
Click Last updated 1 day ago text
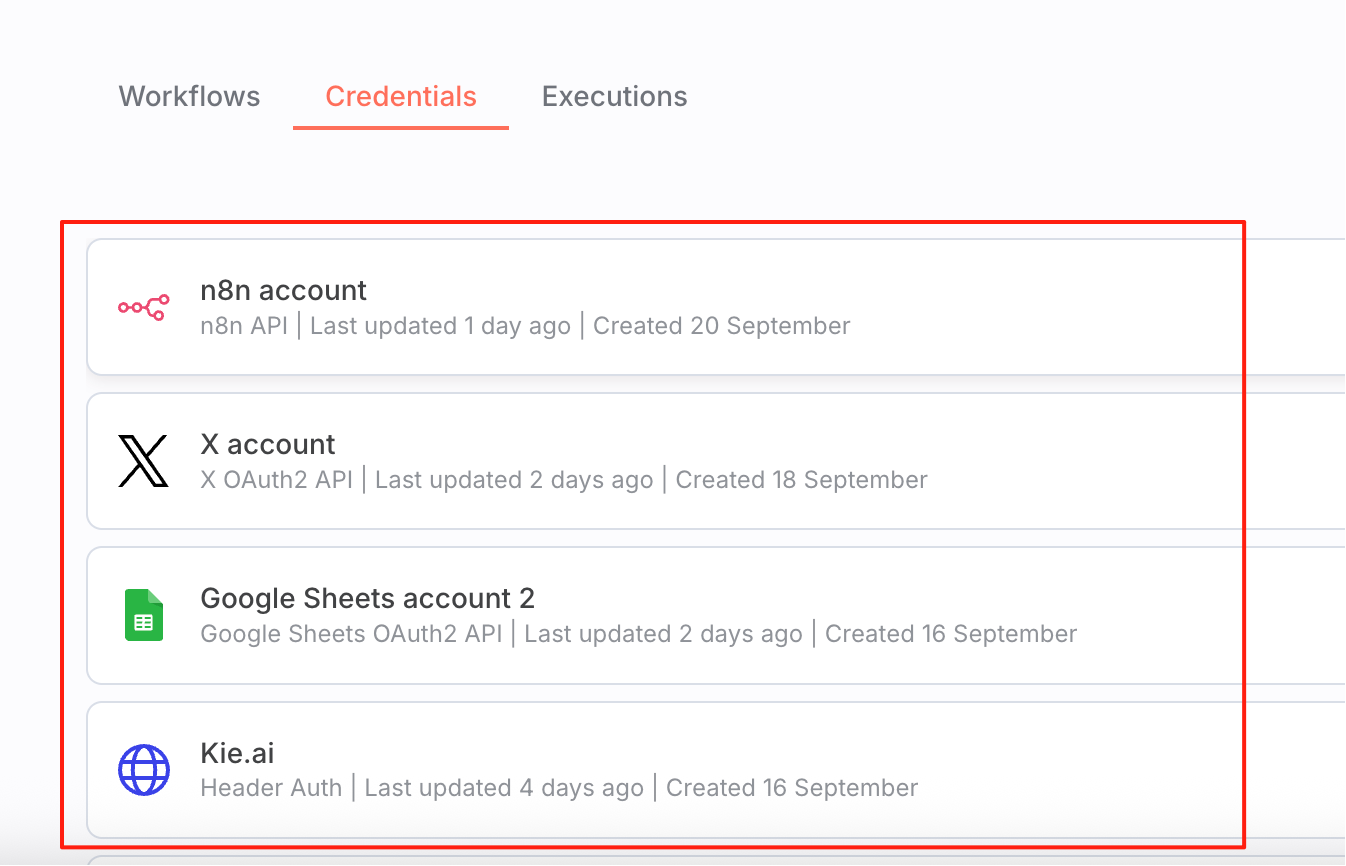440,326
